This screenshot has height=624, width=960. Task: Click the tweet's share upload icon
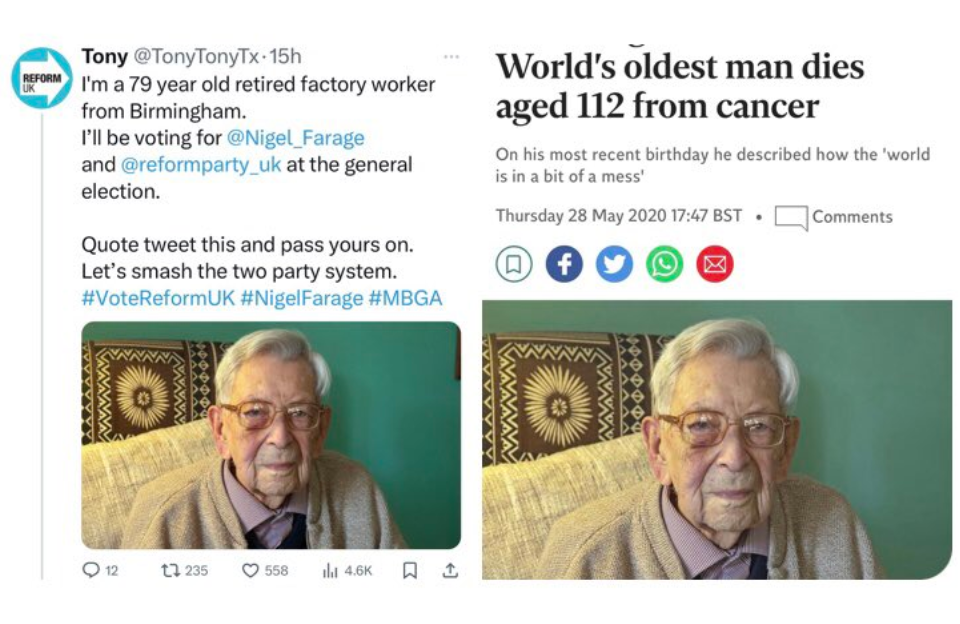pyautogui.click(x=450, y=570)
